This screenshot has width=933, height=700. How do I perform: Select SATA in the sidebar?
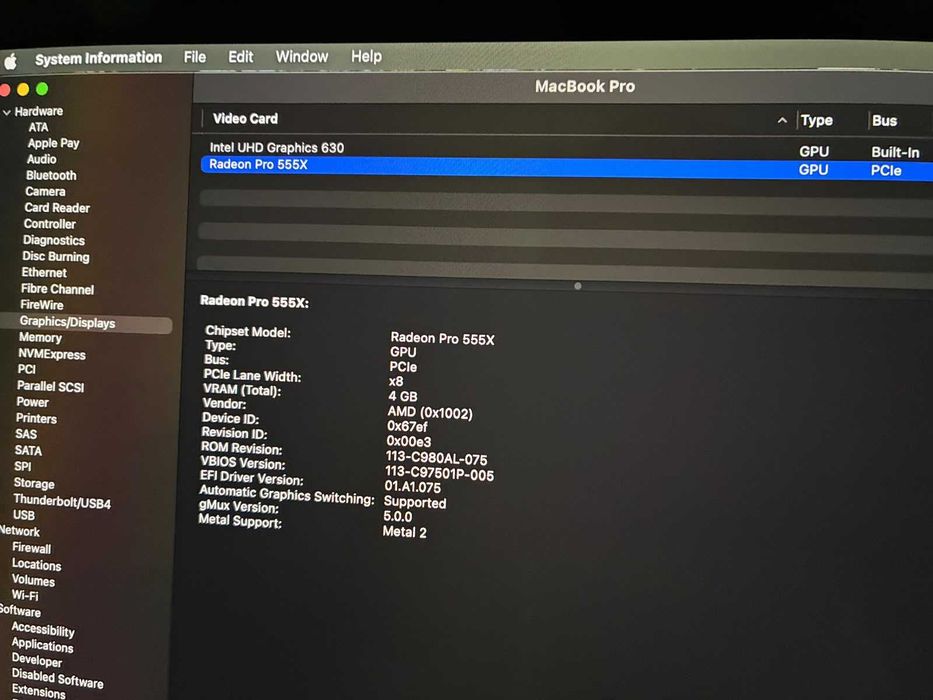[28, 451]
